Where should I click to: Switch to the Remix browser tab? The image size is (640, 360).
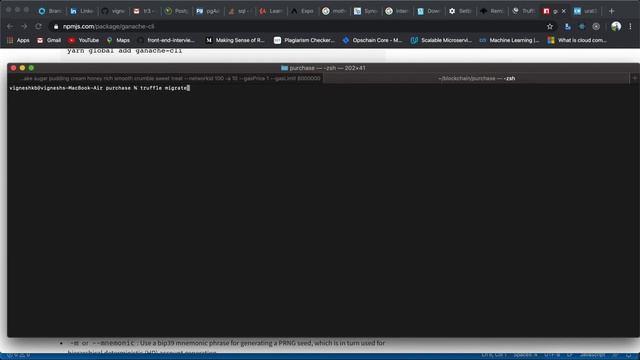tap(492, 11)
